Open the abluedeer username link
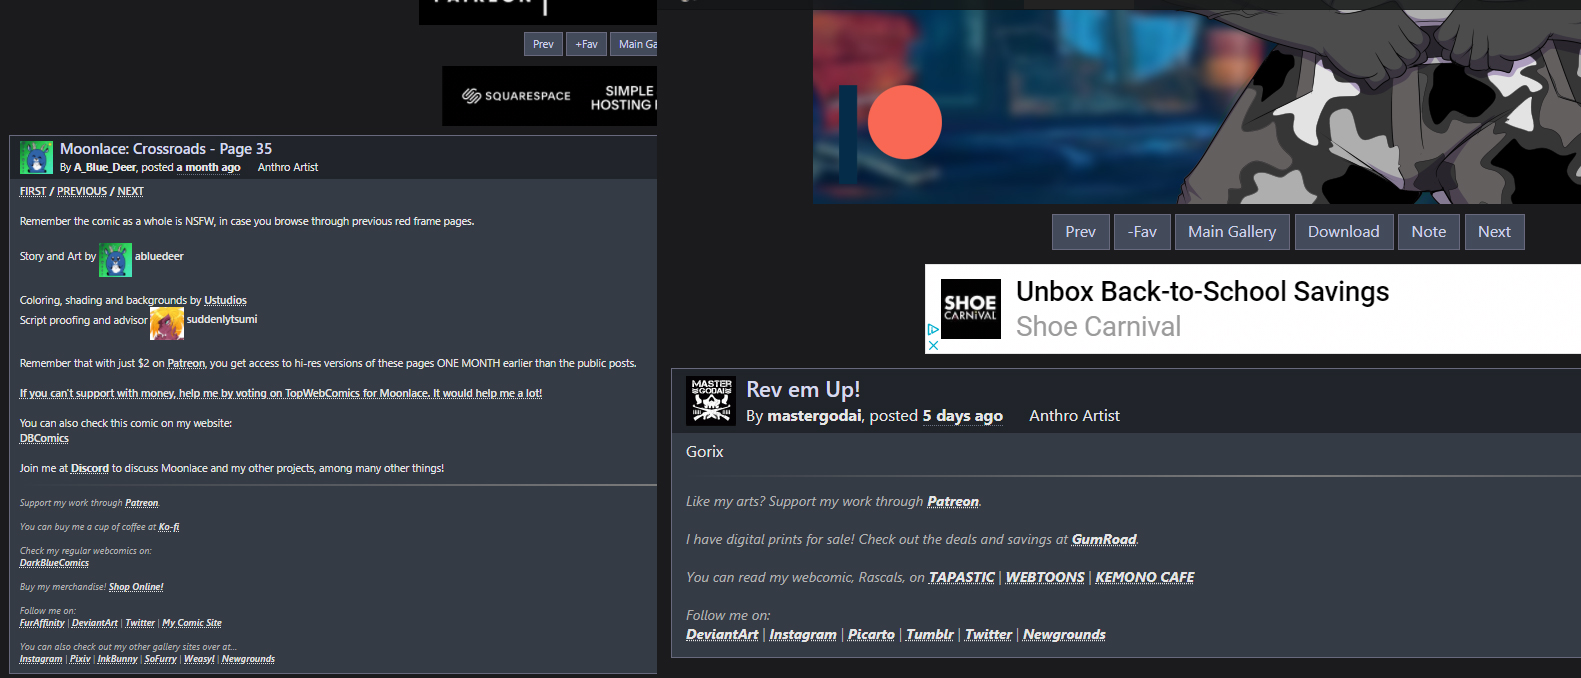1581x678 pixels. 159,256
